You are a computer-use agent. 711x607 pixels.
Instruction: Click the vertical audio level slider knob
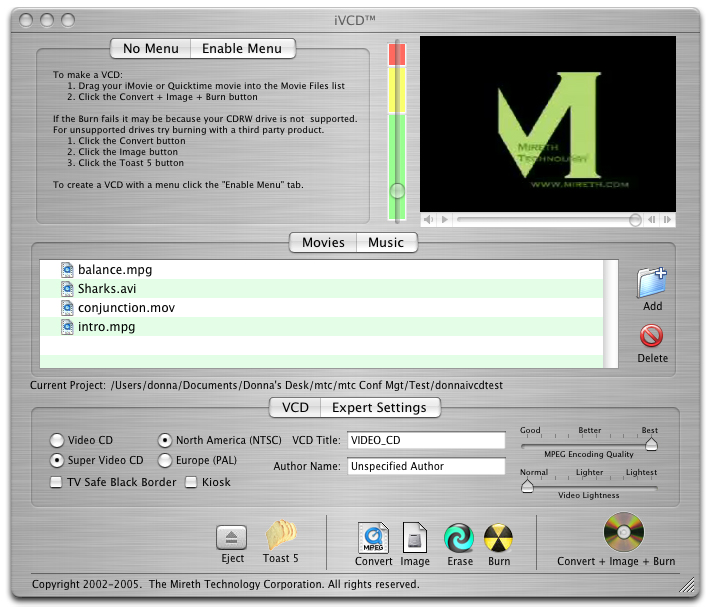click(x=397, y=191)
